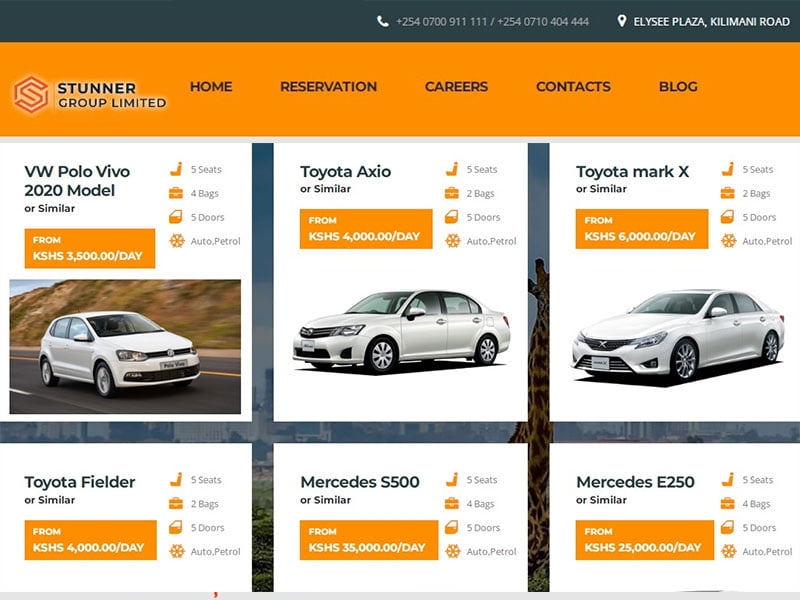The width and height of the screenshot is (800, 600).
Task: Click the KSHS 3,500.00/DAY price button
Action: click(x=90, y=248)
